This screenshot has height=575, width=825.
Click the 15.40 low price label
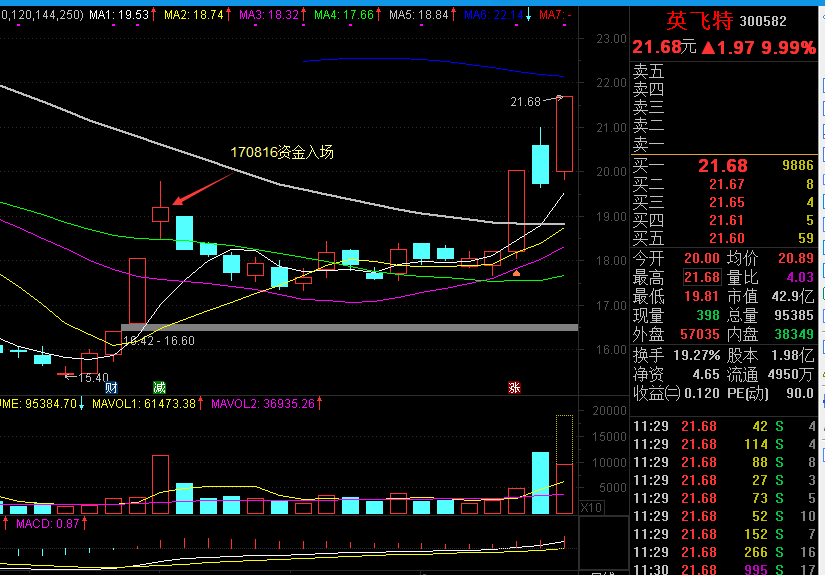click(x=93, y=378)
